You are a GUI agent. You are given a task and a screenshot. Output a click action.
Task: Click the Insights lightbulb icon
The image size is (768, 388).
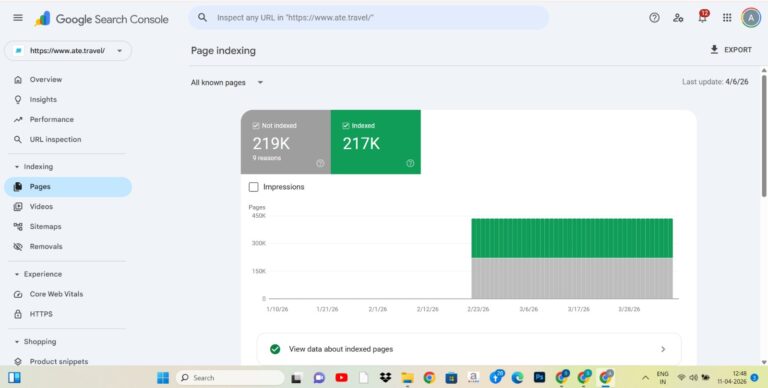[18, 99]
